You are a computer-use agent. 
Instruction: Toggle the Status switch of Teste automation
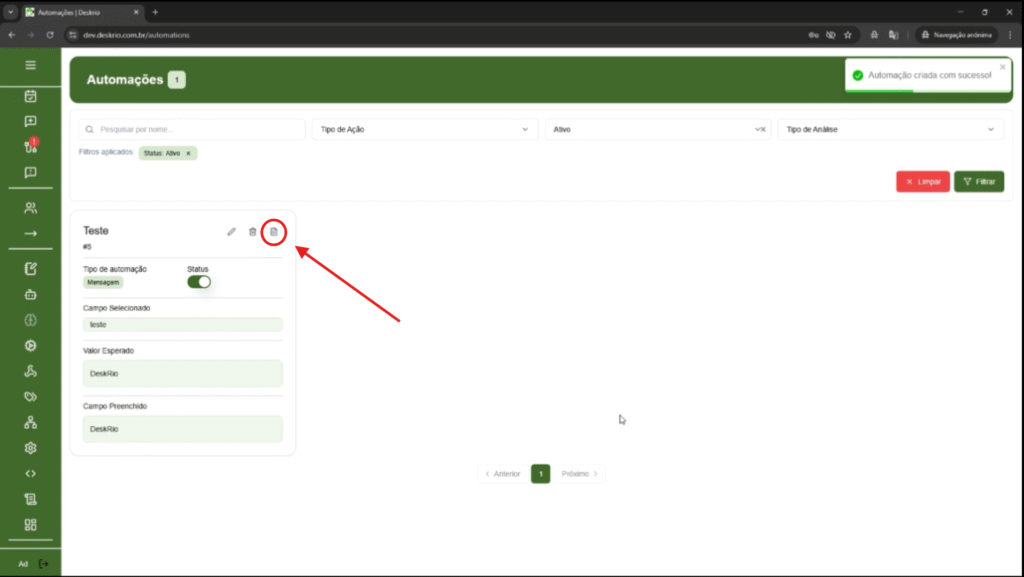[x=199, y=282]
